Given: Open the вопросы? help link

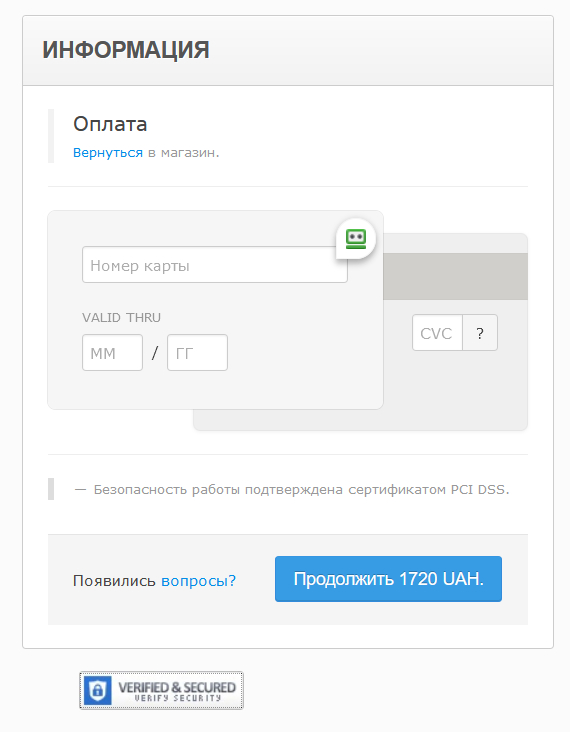Looking at the screenshot, I should [198, 581].
